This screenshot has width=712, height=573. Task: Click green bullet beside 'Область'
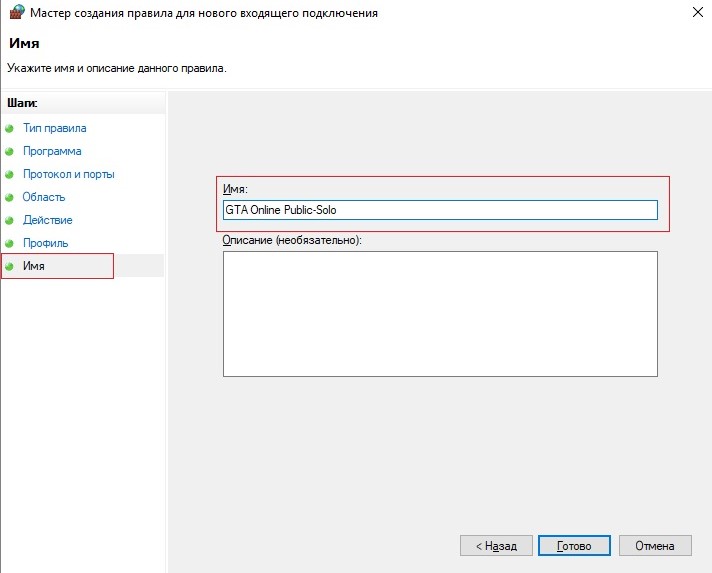[x=10, y=198]
